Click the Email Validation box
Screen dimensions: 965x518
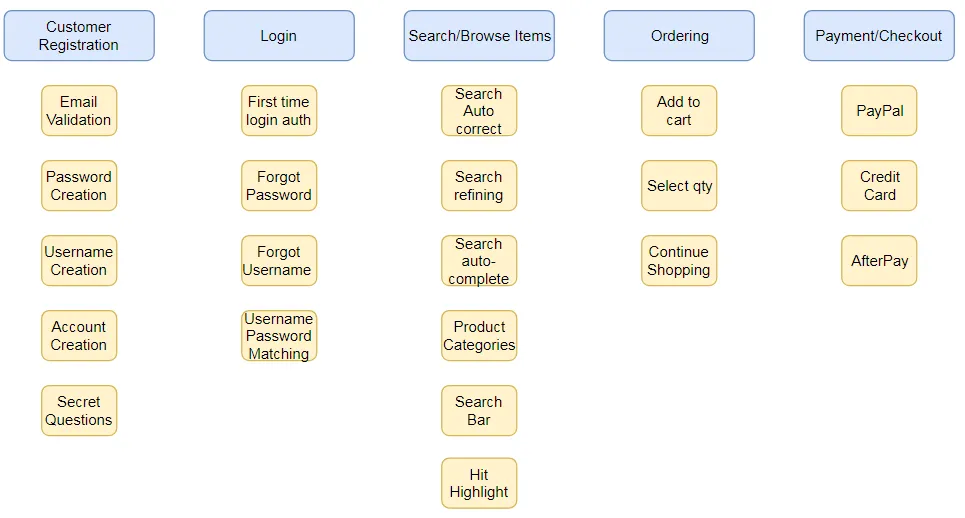point(79,111)
